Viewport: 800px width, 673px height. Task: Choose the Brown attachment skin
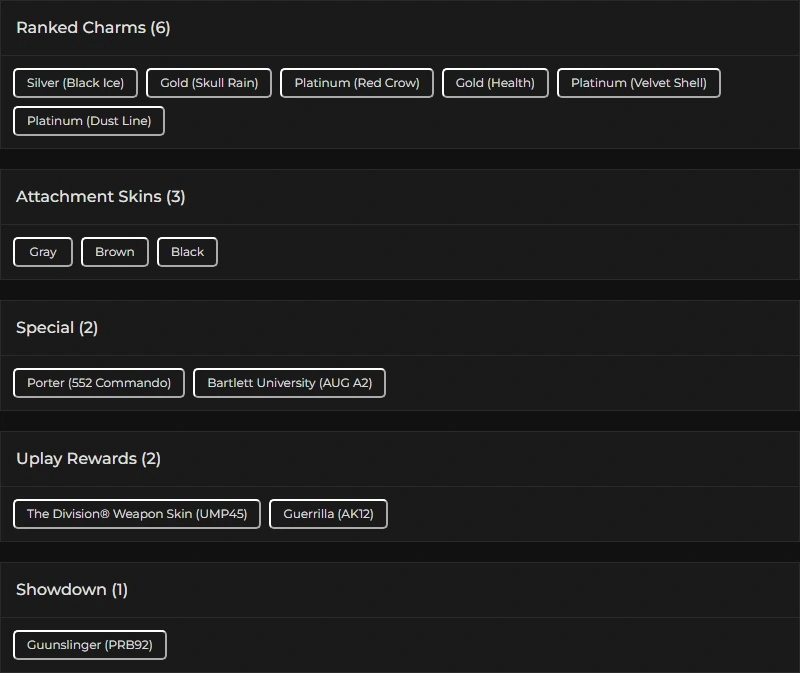pos(115,252)
